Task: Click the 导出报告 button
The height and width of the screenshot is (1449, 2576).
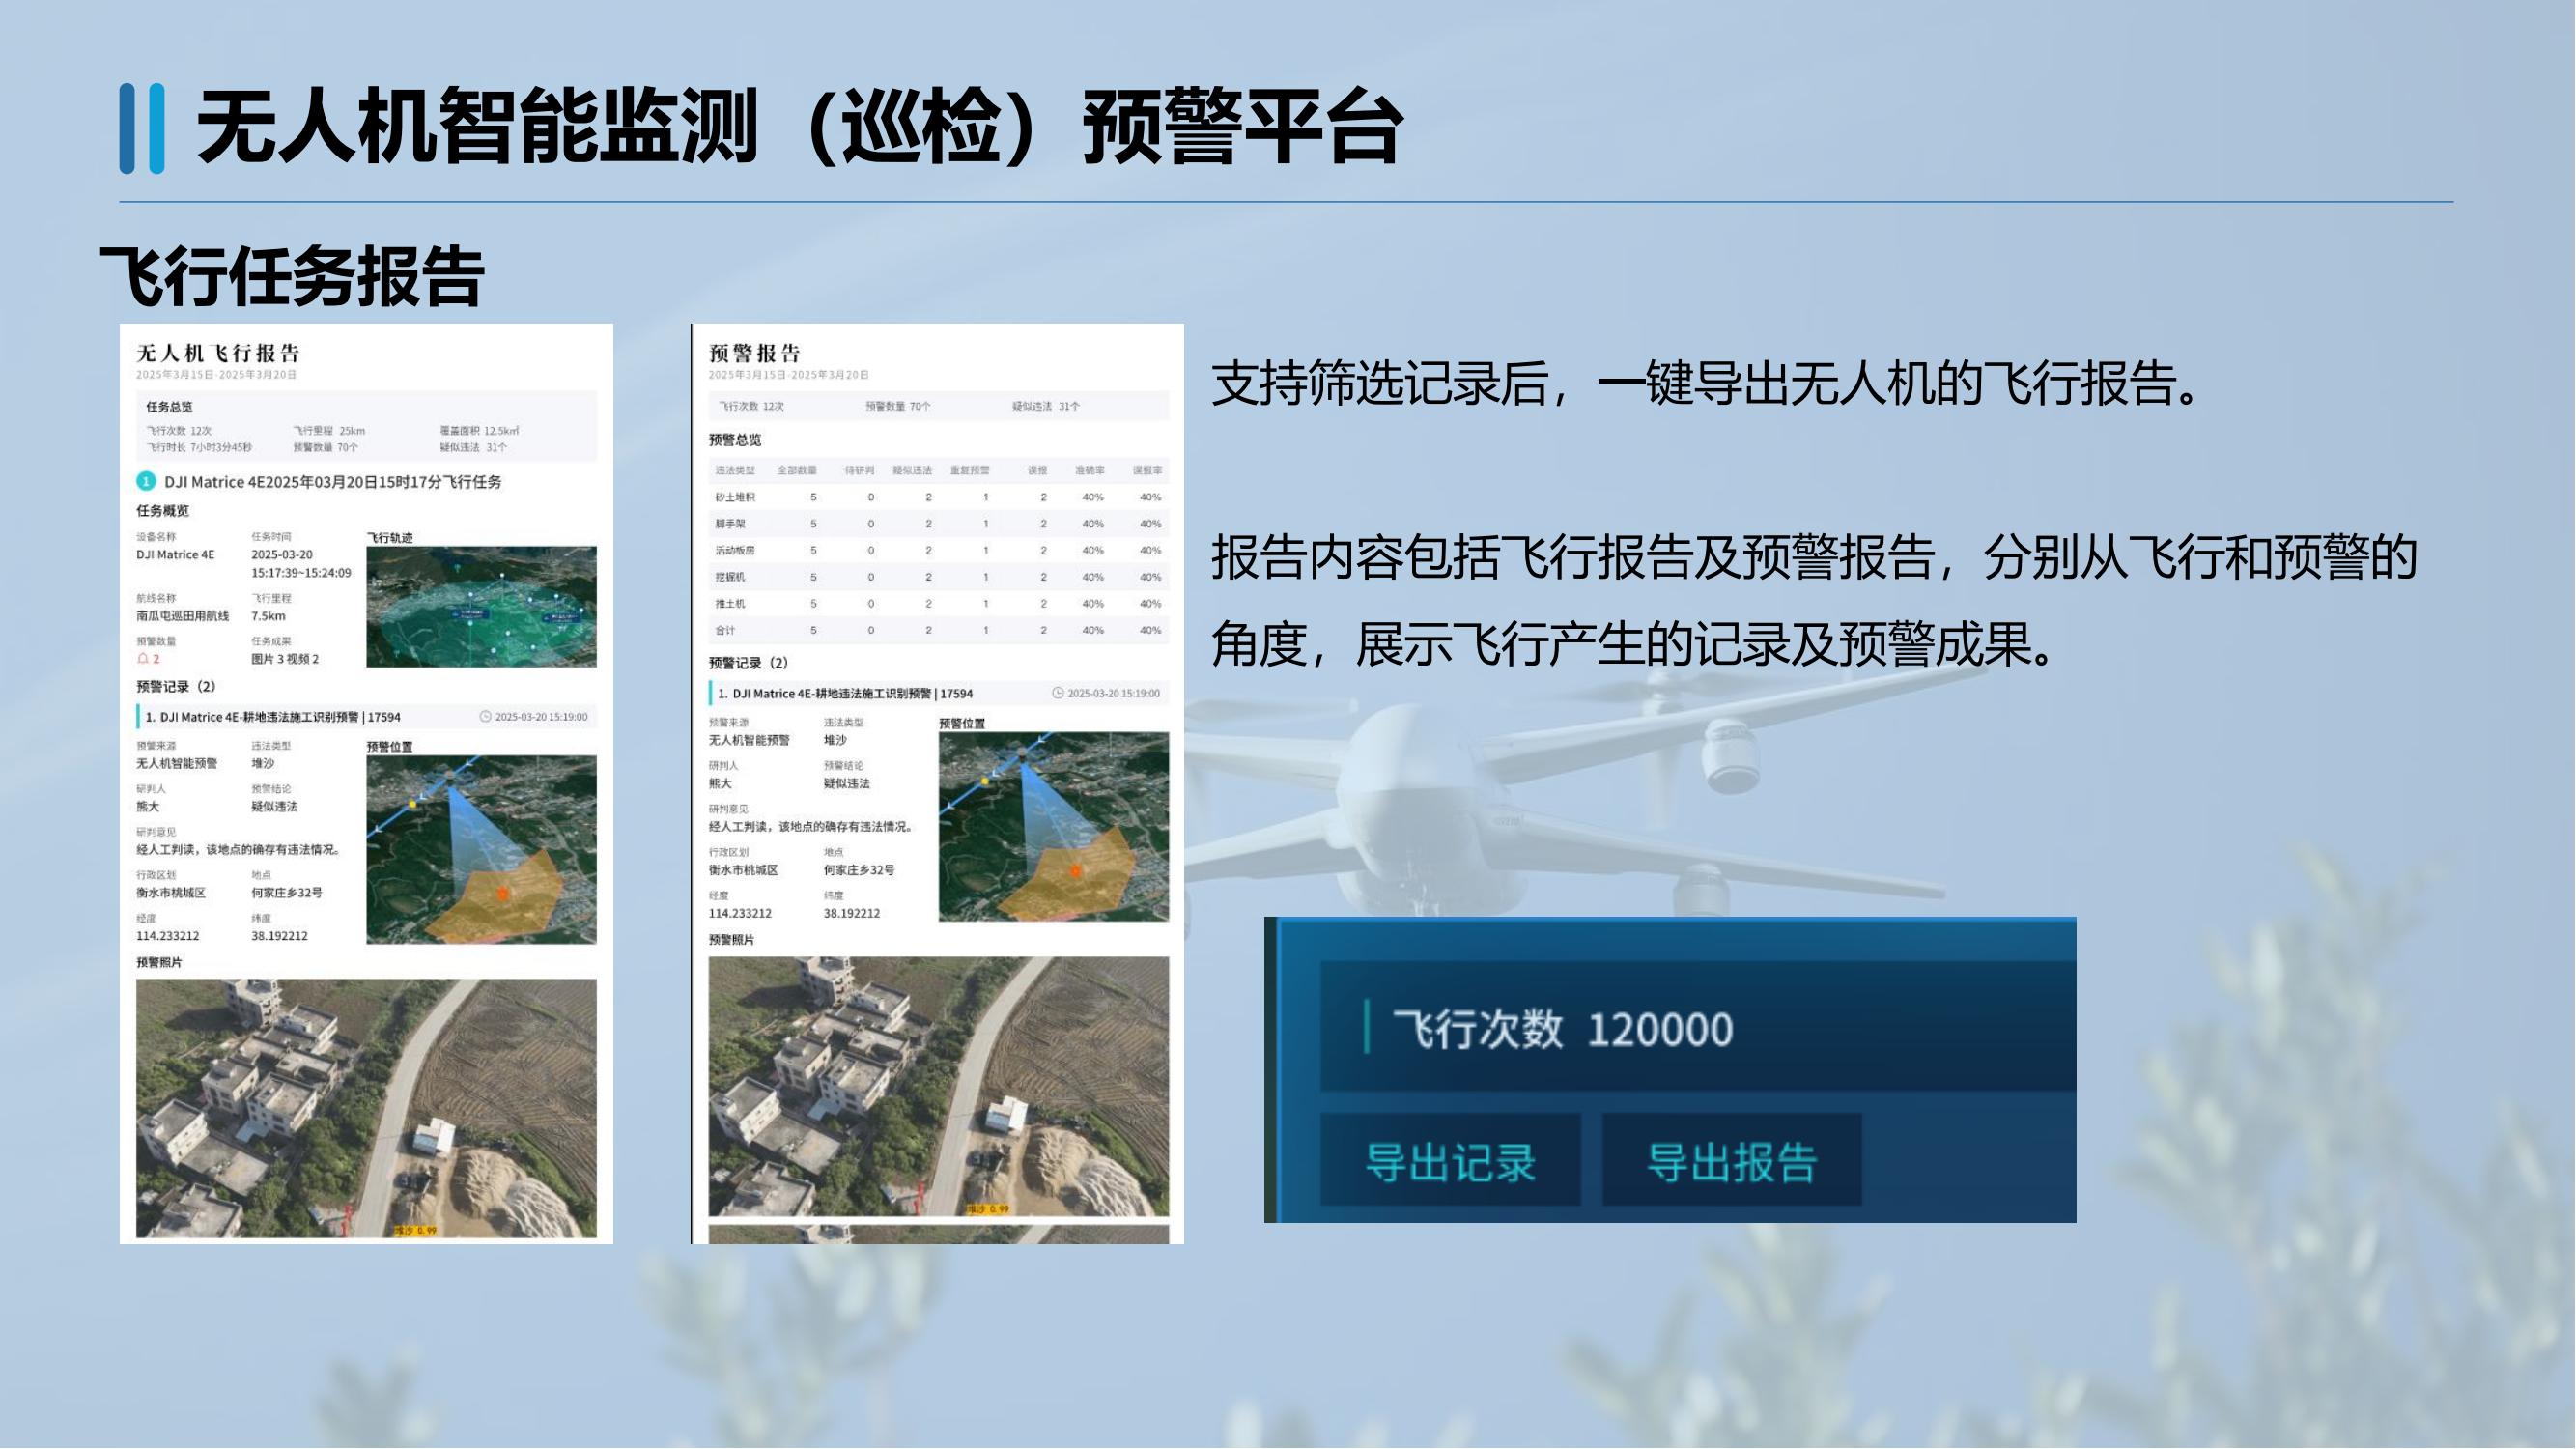Action: pos(1731,1161)
